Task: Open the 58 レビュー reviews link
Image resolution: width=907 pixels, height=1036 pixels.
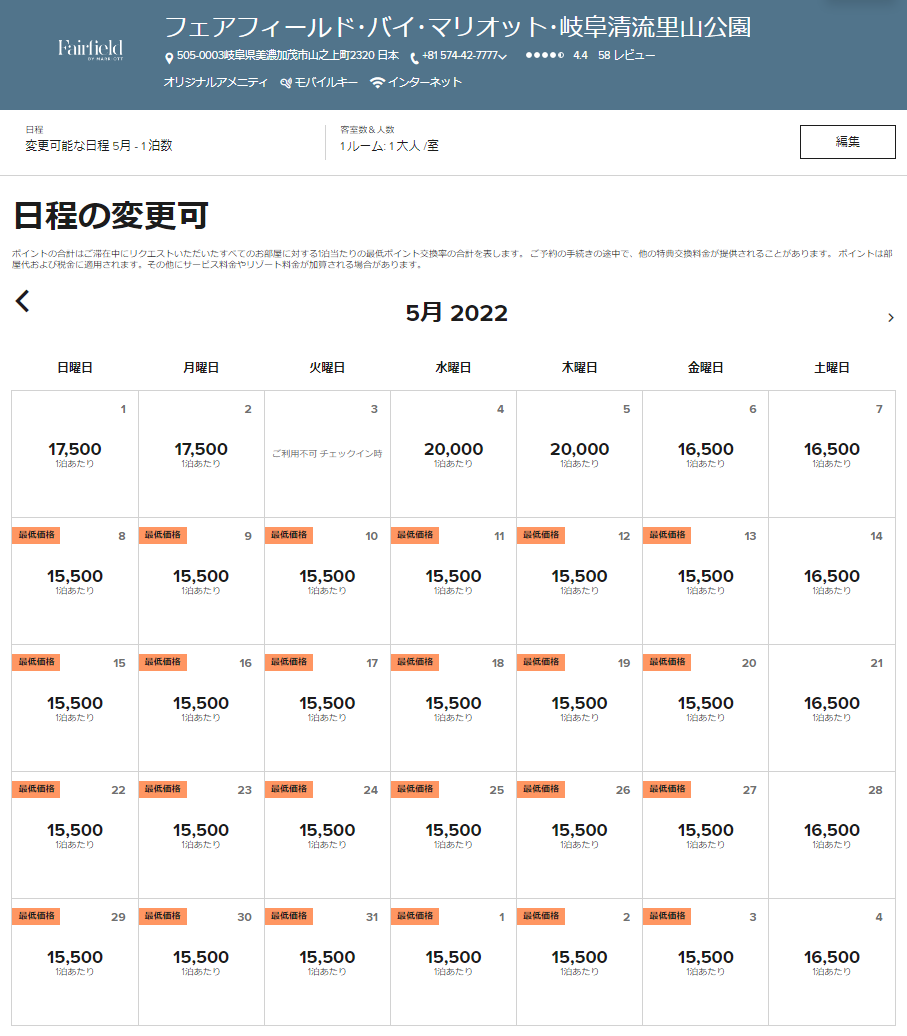Action: [626, 56]
